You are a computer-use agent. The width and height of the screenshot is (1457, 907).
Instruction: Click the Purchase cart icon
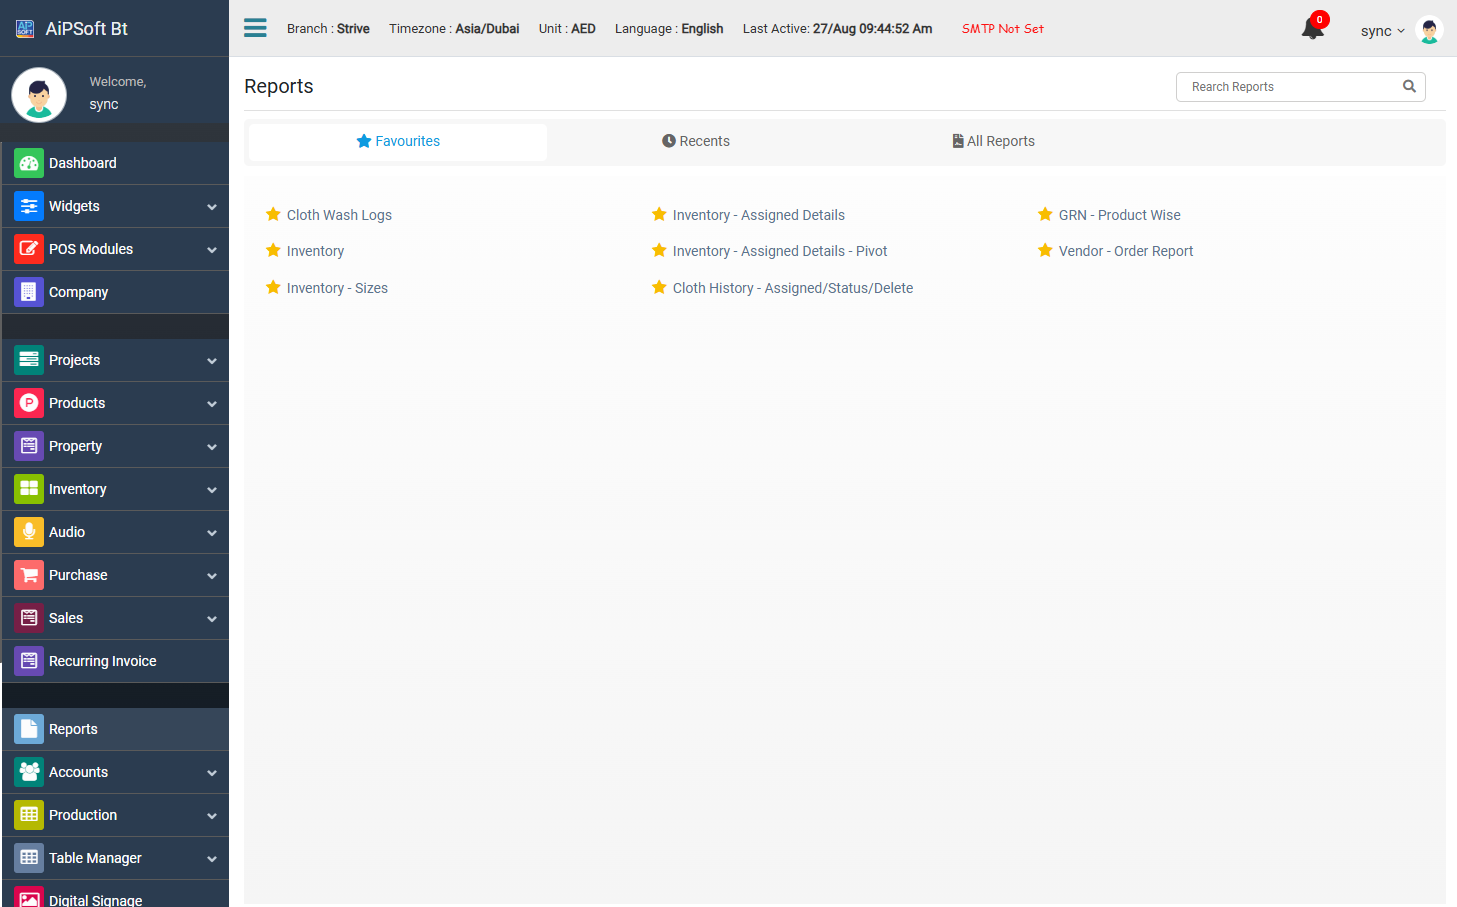pyautogui.click(x=29, y=575)
